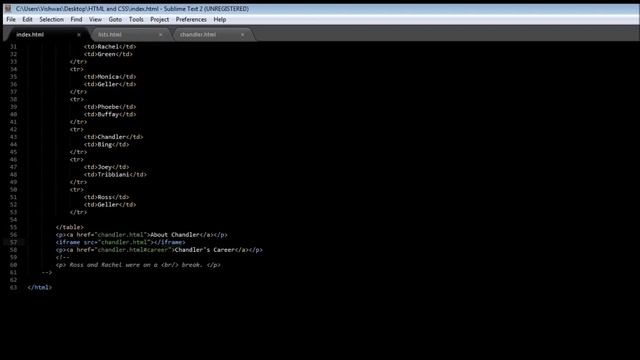Screen dimensions: 640x360
Task: Open the Preferences menu
Action: click(x=191, y=20)
